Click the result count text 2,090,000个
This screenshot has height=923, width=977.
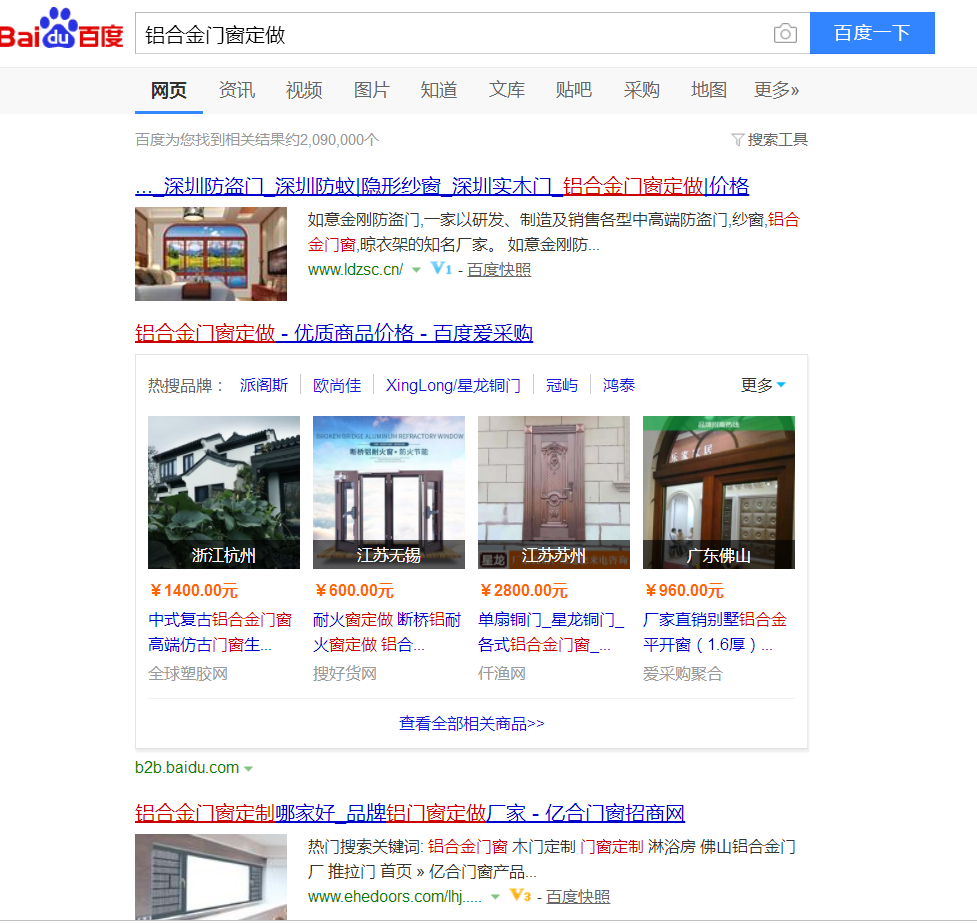point(257,140)
